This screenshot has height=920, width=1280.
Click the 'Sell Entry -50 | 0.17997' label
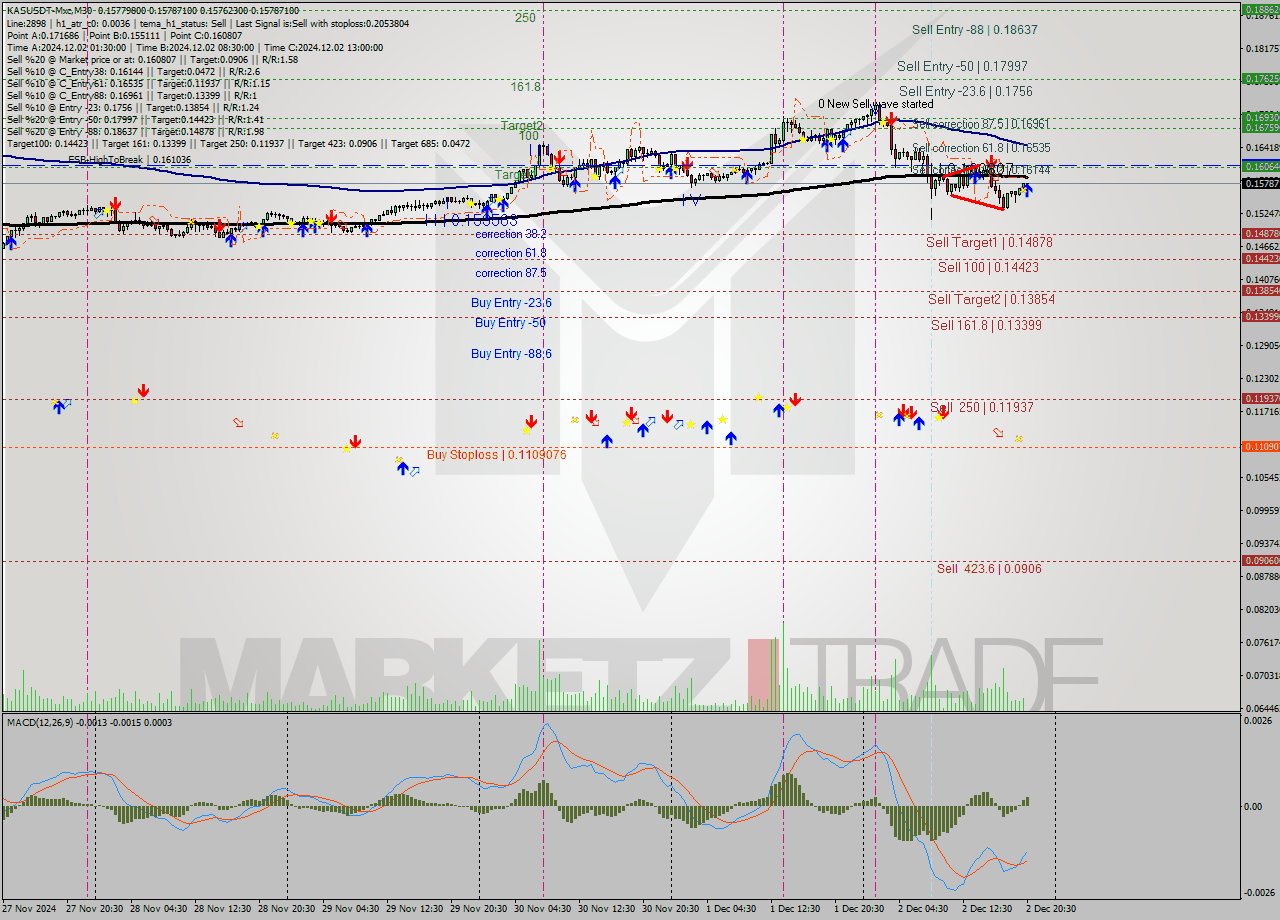(x=962, y=66)
